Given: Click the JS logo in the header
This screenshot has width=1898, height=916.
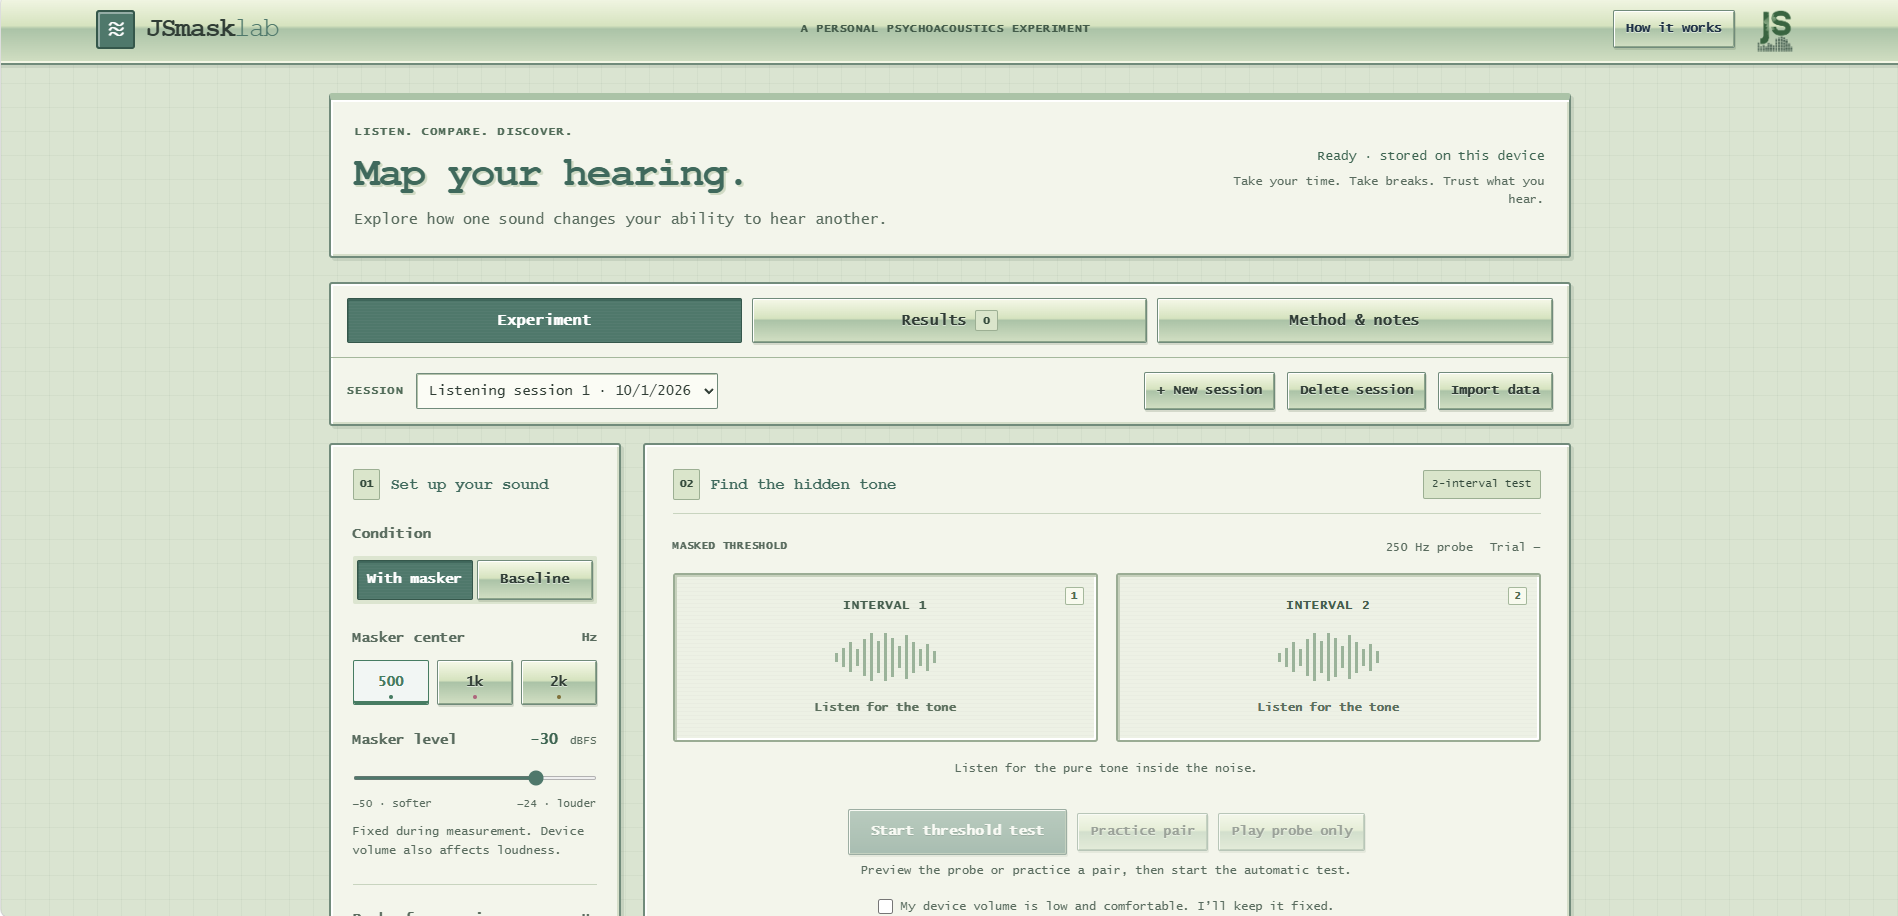Looking at the screenshot, I should [1775, 30].
